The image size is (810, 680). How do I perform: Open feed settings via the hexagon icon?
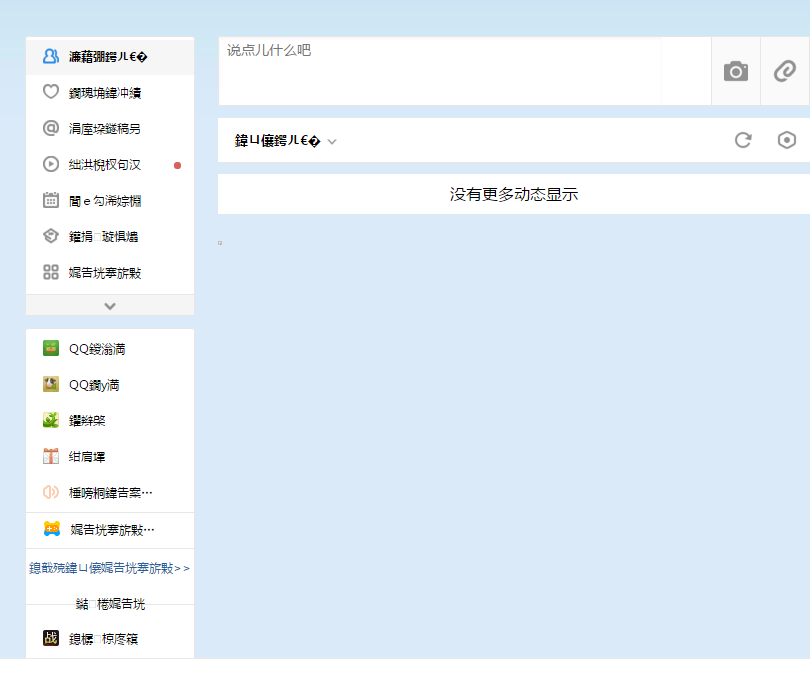click(786, 140)
